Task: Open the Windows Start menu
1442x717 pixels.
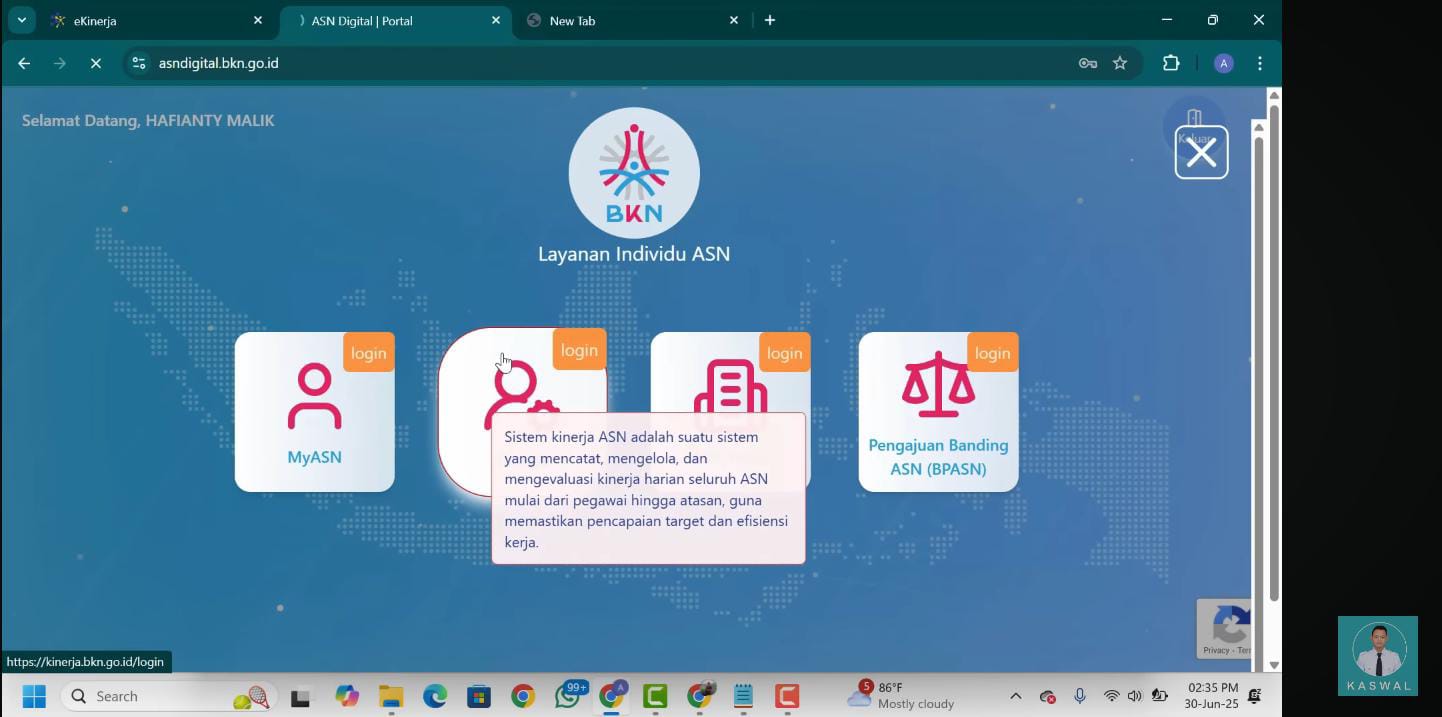Action: [x=34, y=696]
